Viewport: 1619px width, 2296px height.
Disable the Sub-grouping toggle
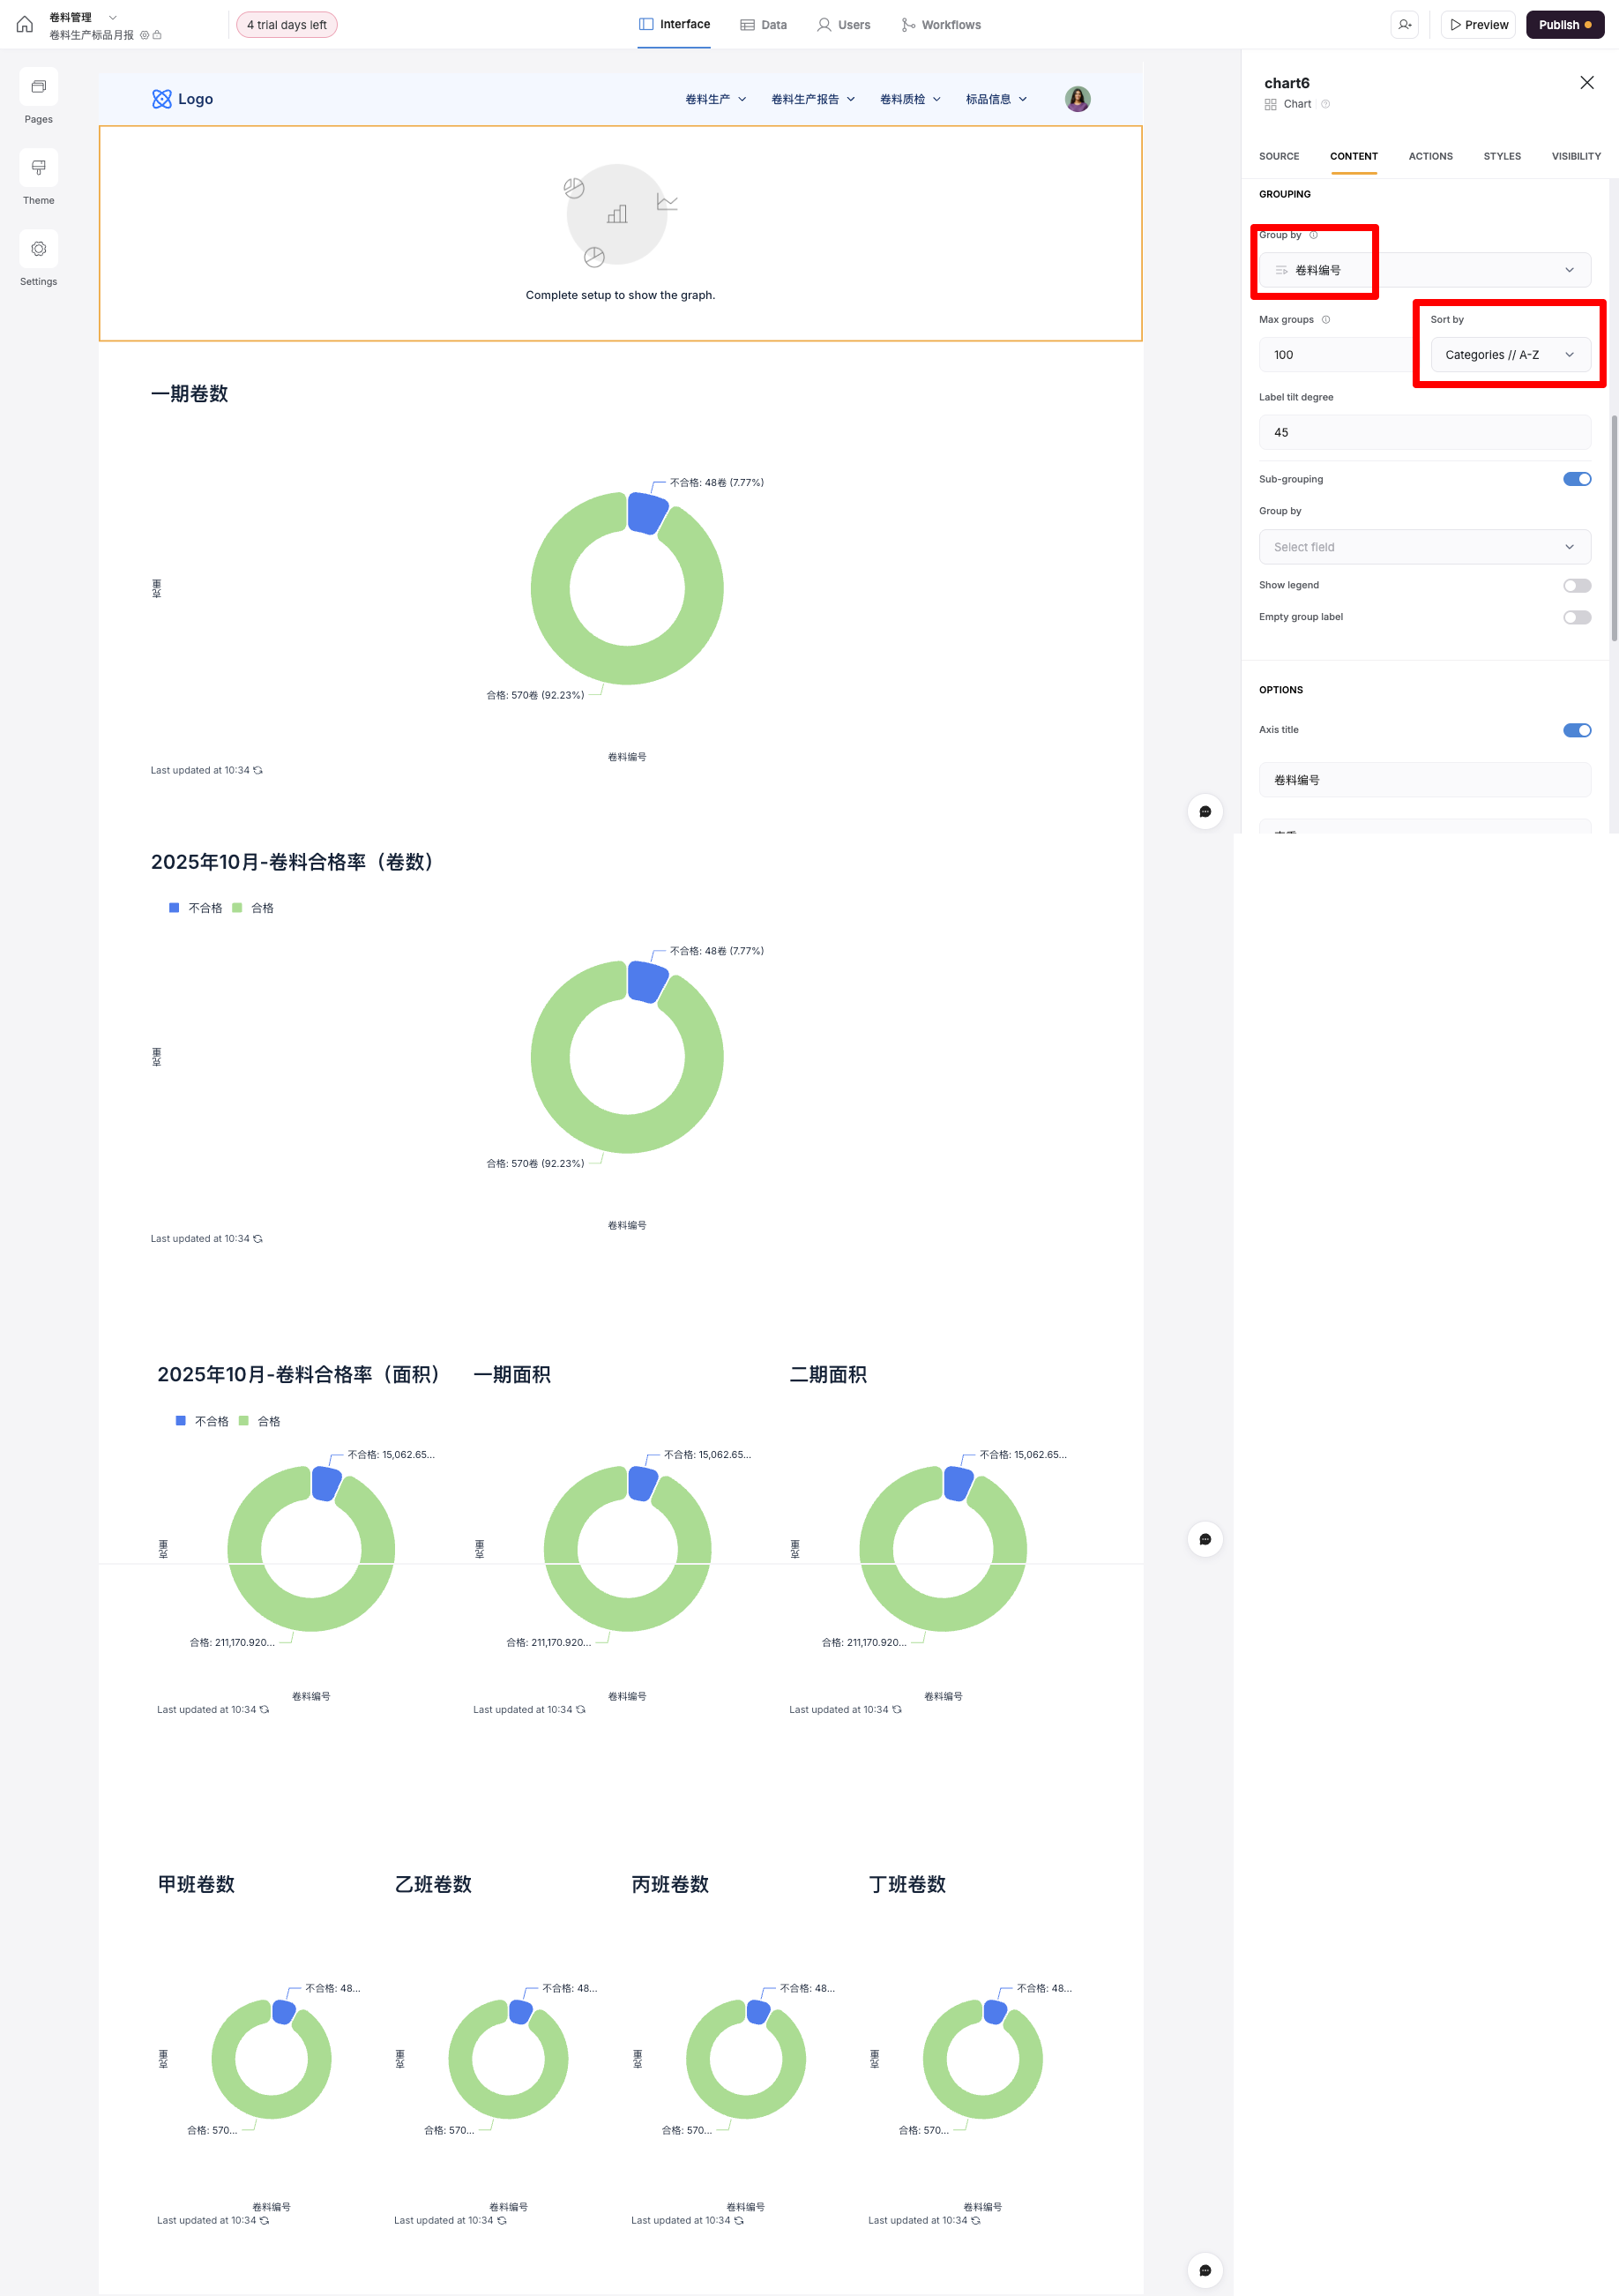[x=1576, y=479]
